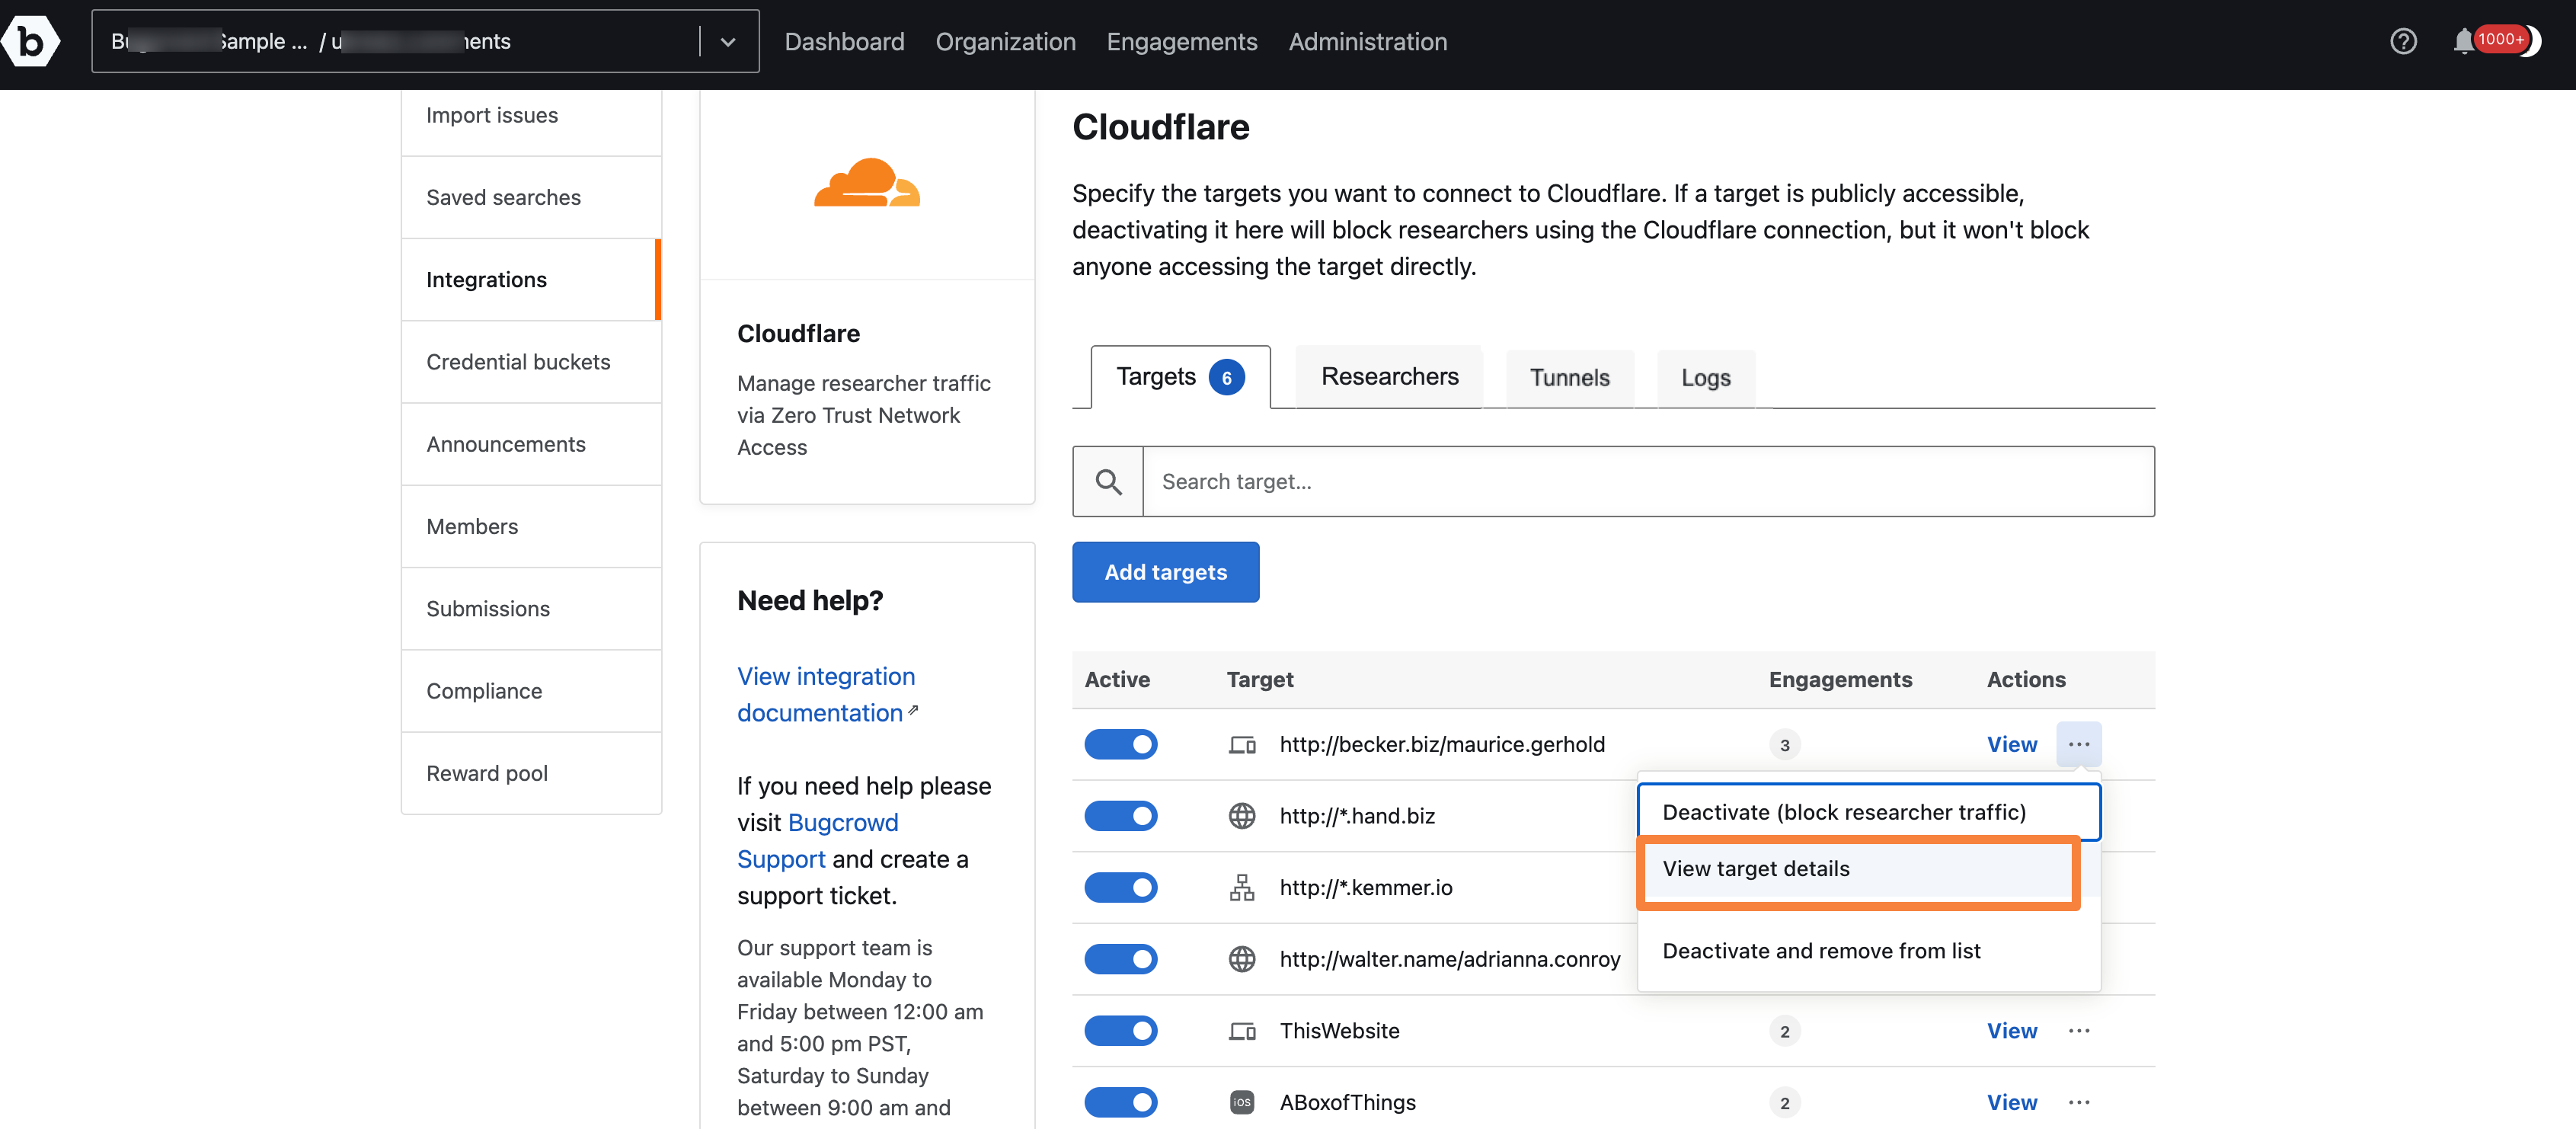The width and height of the screenshot is (2576, 1129).
Task: Toggle active switch for kemmer.io target
Action: (x=1121, y=887)
